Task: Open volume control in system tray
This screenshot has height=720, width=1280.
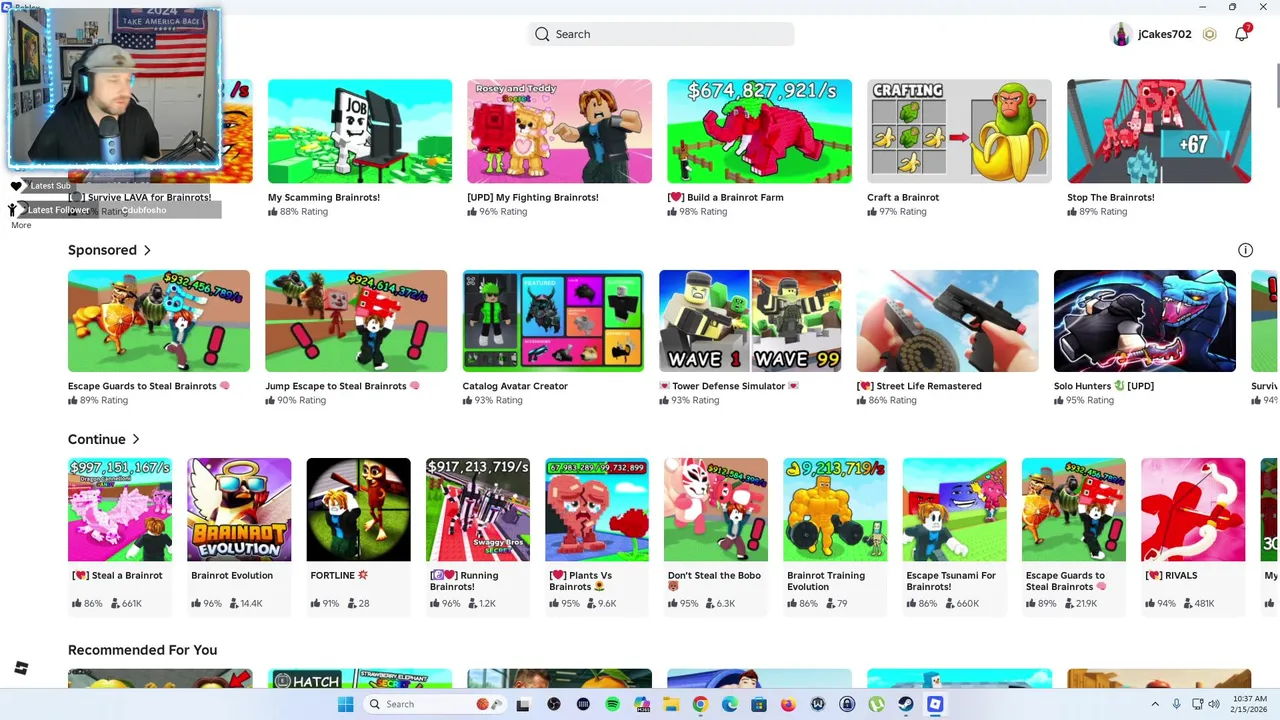Action: click(x=1214, y=704)
